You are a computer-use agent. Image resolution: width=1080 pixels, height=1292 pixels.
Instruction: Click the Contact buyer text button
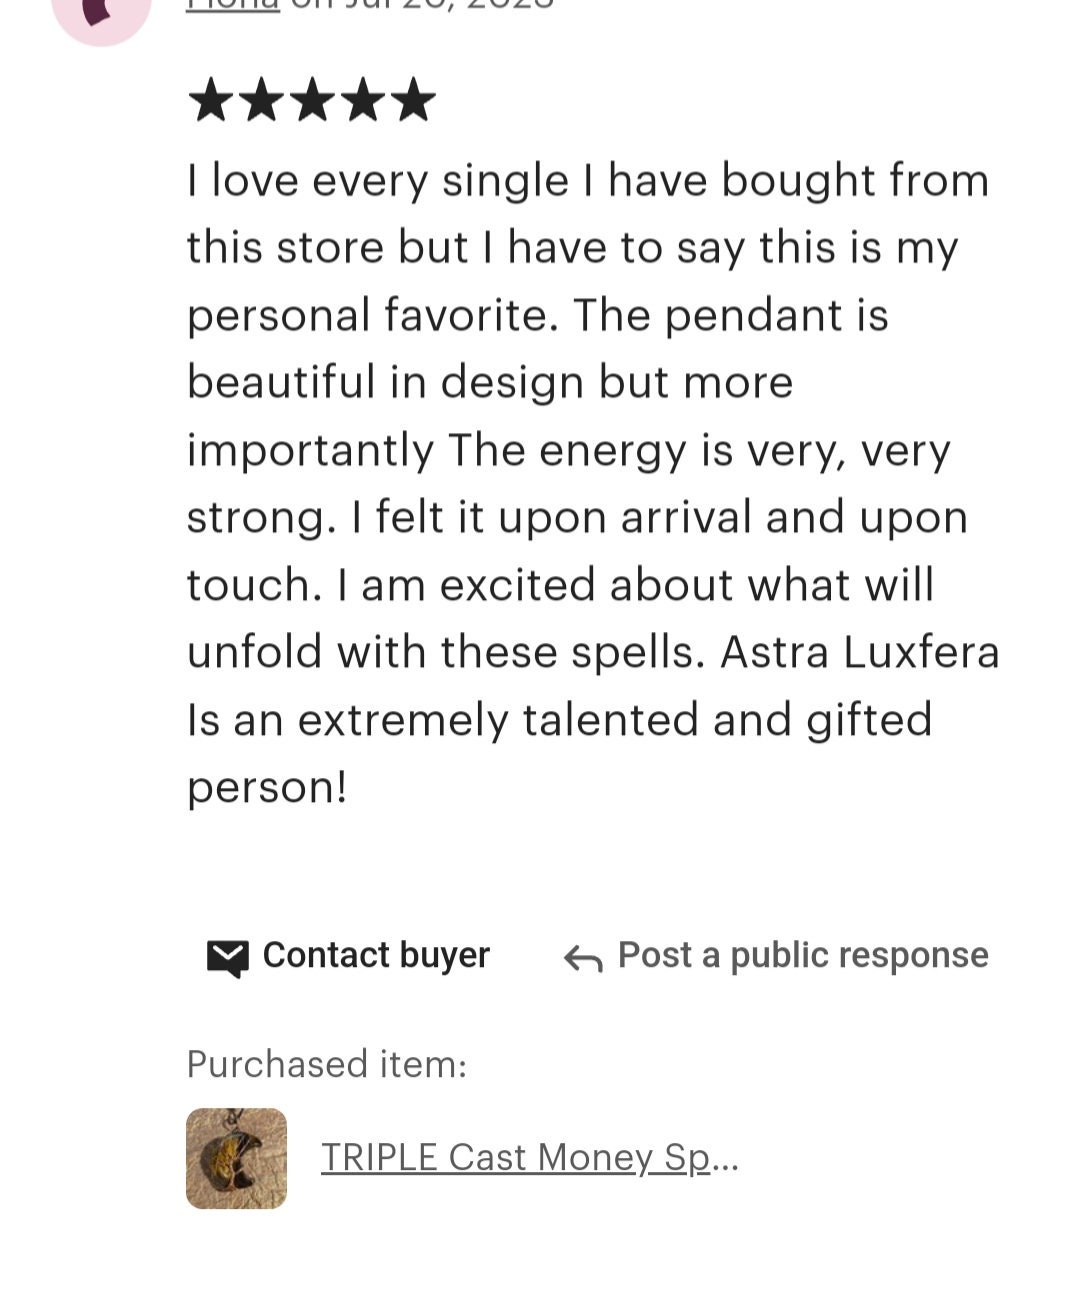coord(376,955)
